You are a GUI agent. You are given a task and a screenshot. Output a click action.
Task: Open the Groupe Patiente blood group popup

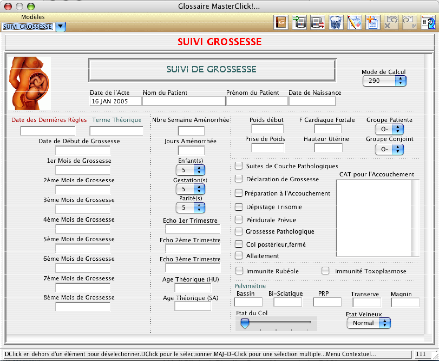pyautogui.click(x=389, y=129)
